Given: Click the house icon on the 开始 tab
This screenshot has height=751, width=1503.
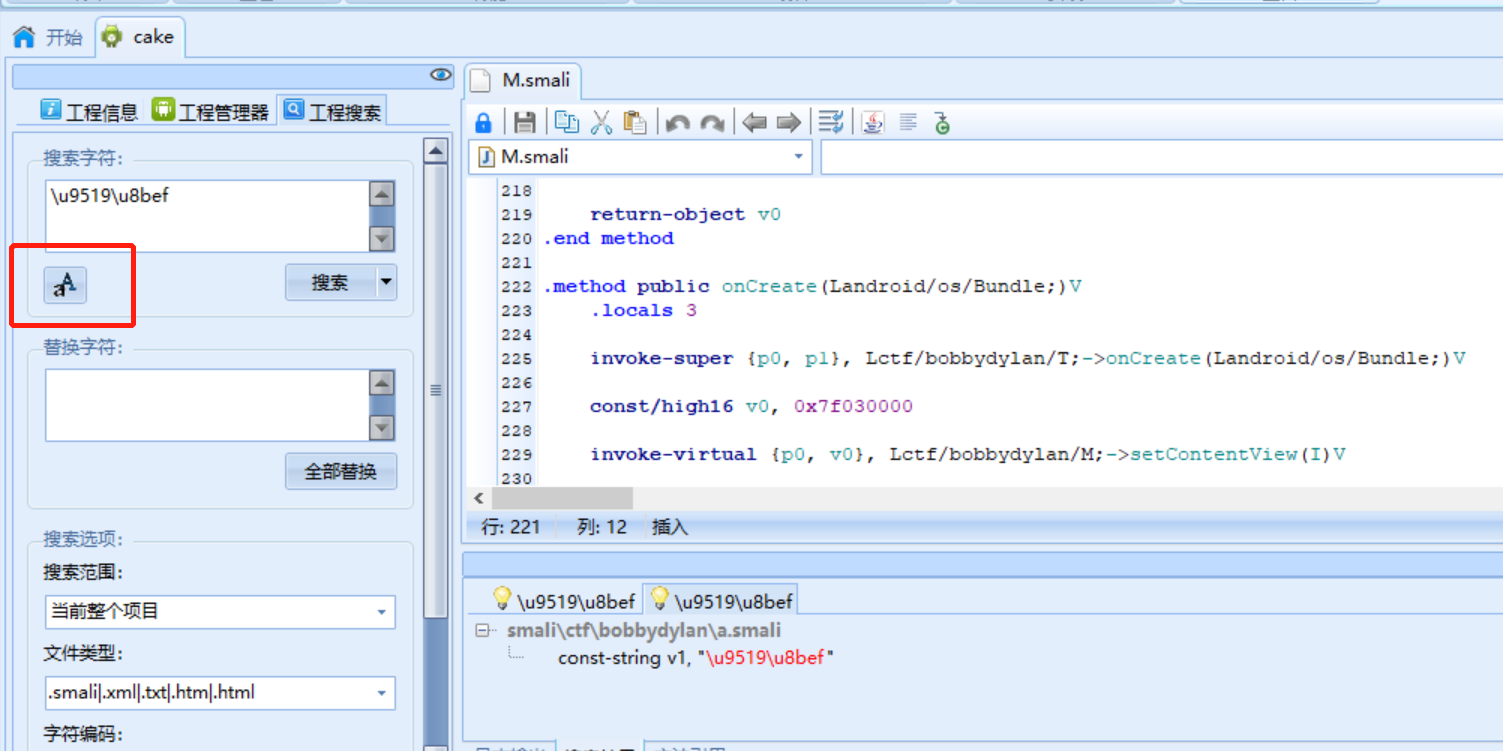Looking at the screenshot, I should [x=24, y=37].
